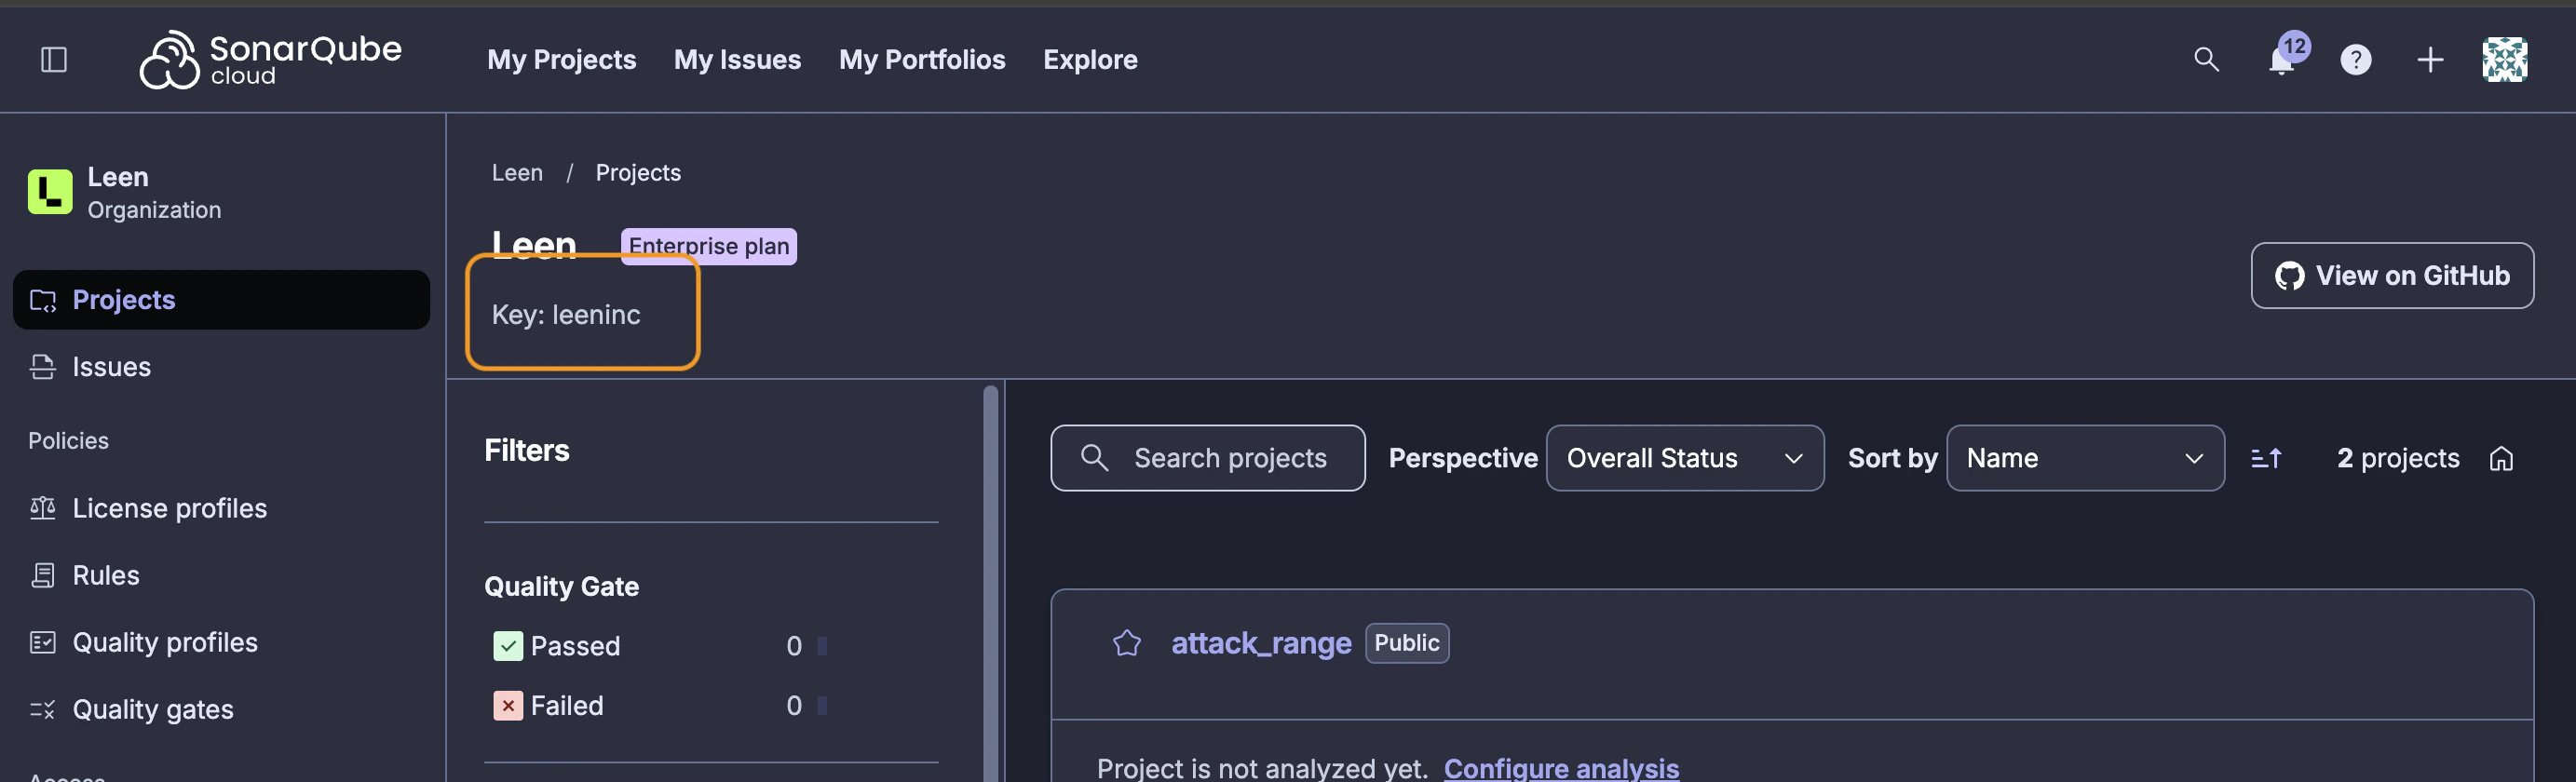Click the View on GitHub button

2391,275
